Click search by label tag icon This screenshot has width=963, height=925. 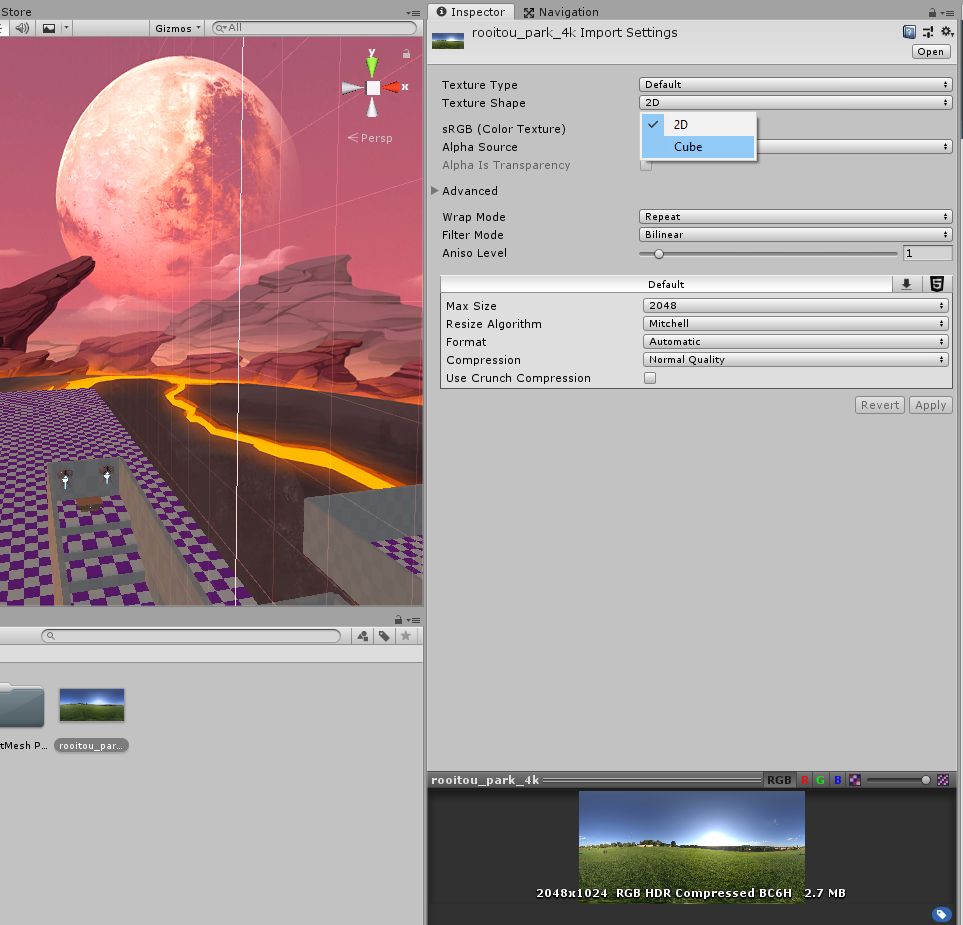point(384,636)
